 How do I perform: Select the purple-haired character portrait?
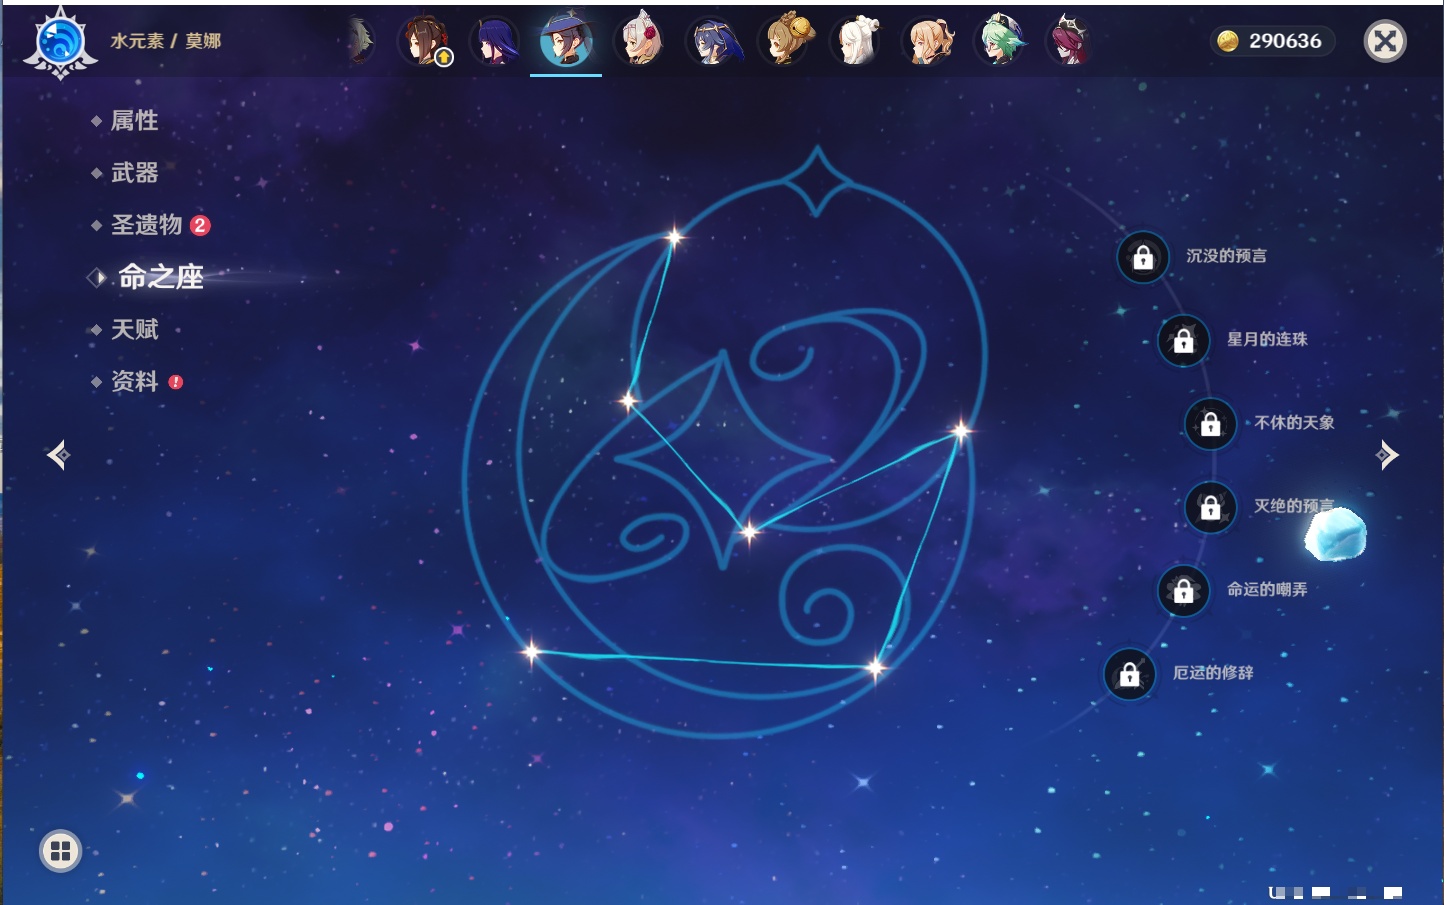tap(495, 41)
